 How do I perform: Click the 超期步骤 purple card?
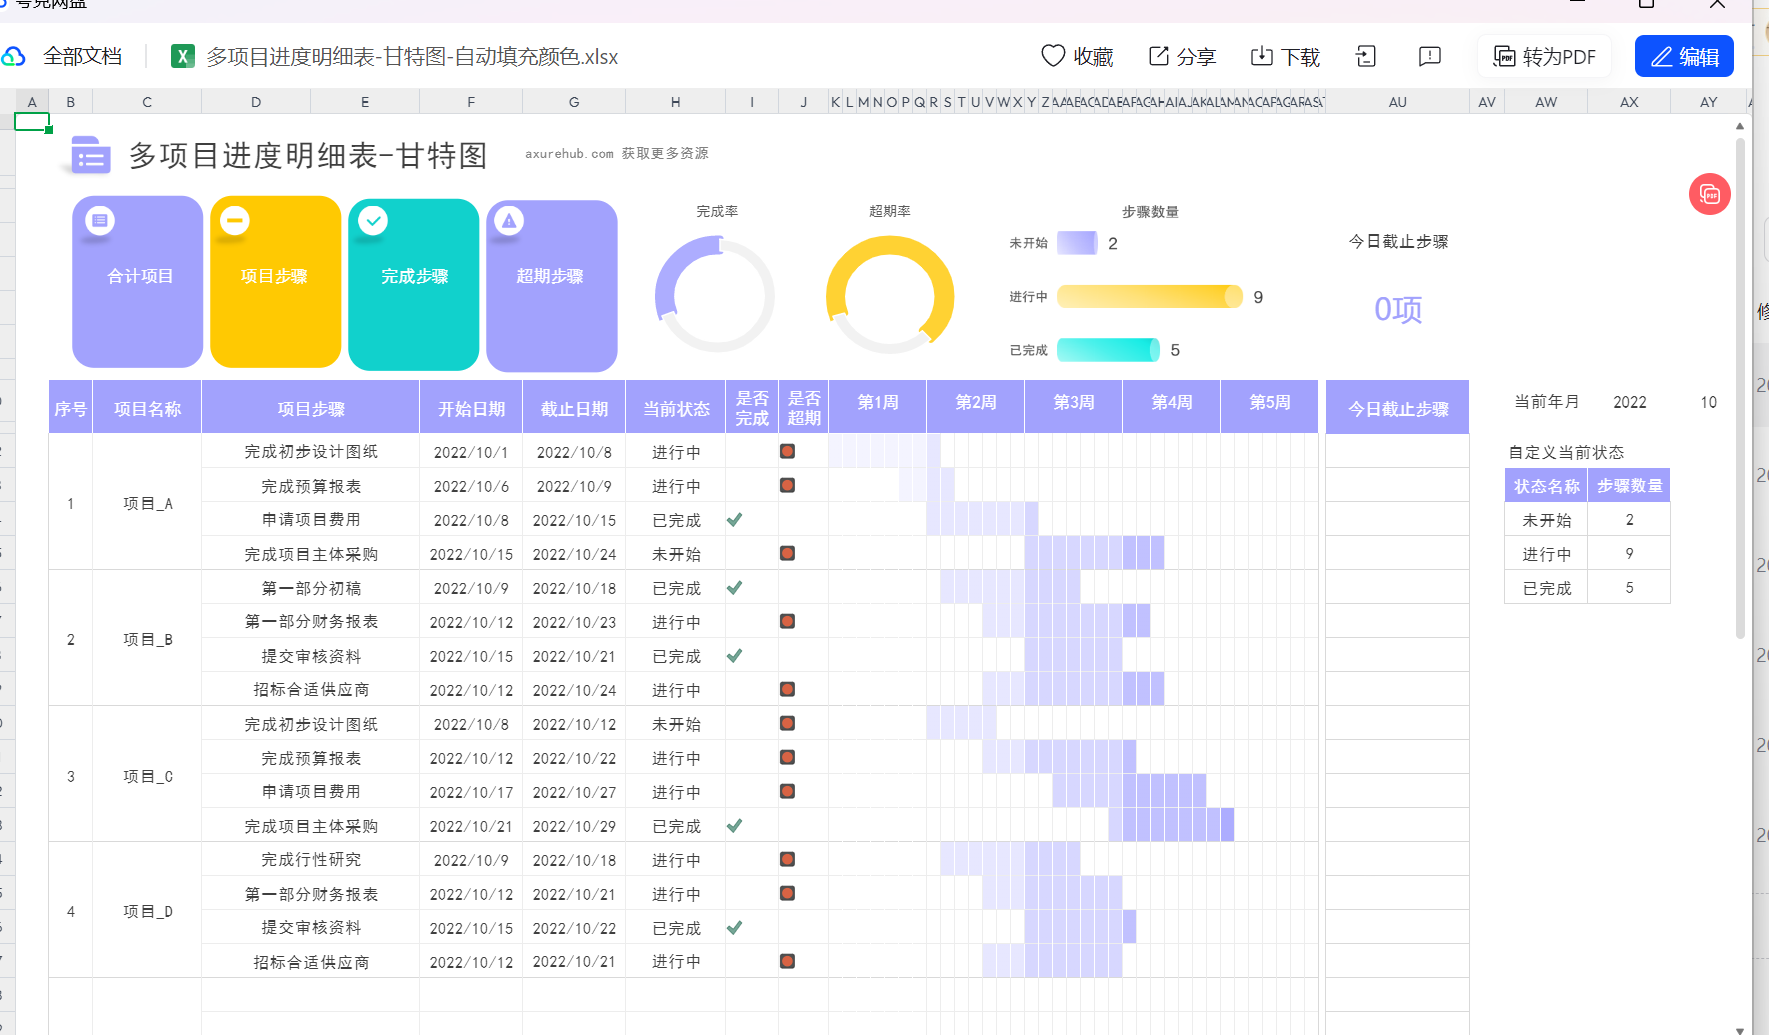pos(551,285)
